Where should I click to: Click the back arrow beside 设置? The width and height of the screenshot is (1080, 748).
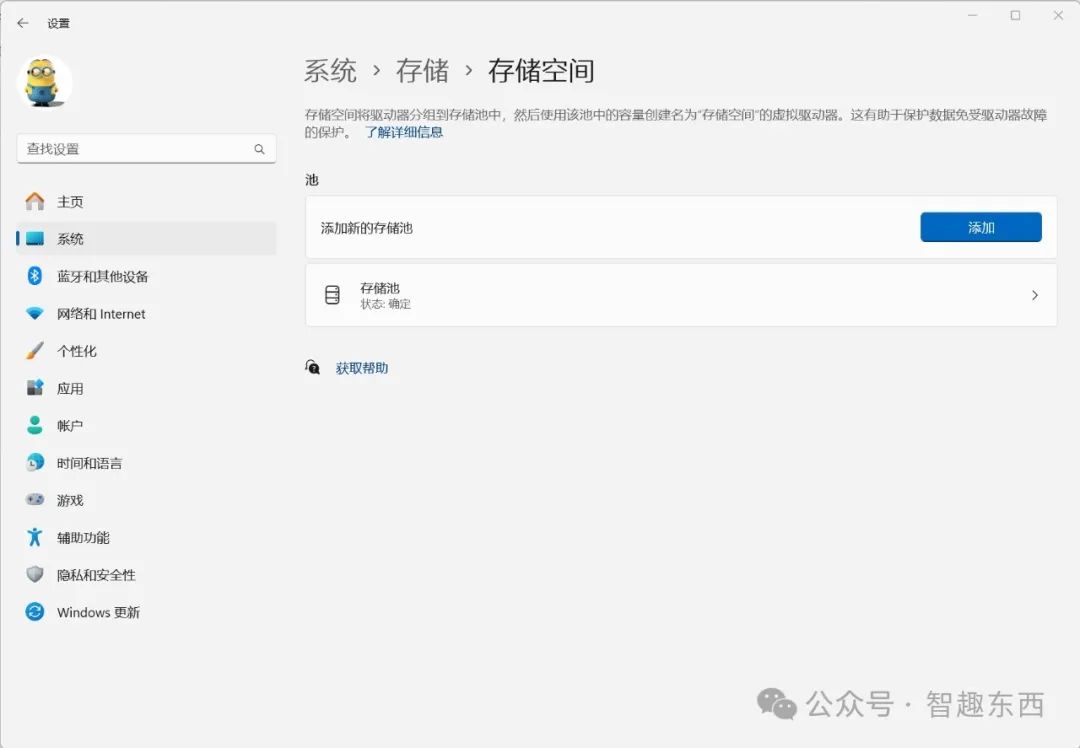(x=23, y=23)
